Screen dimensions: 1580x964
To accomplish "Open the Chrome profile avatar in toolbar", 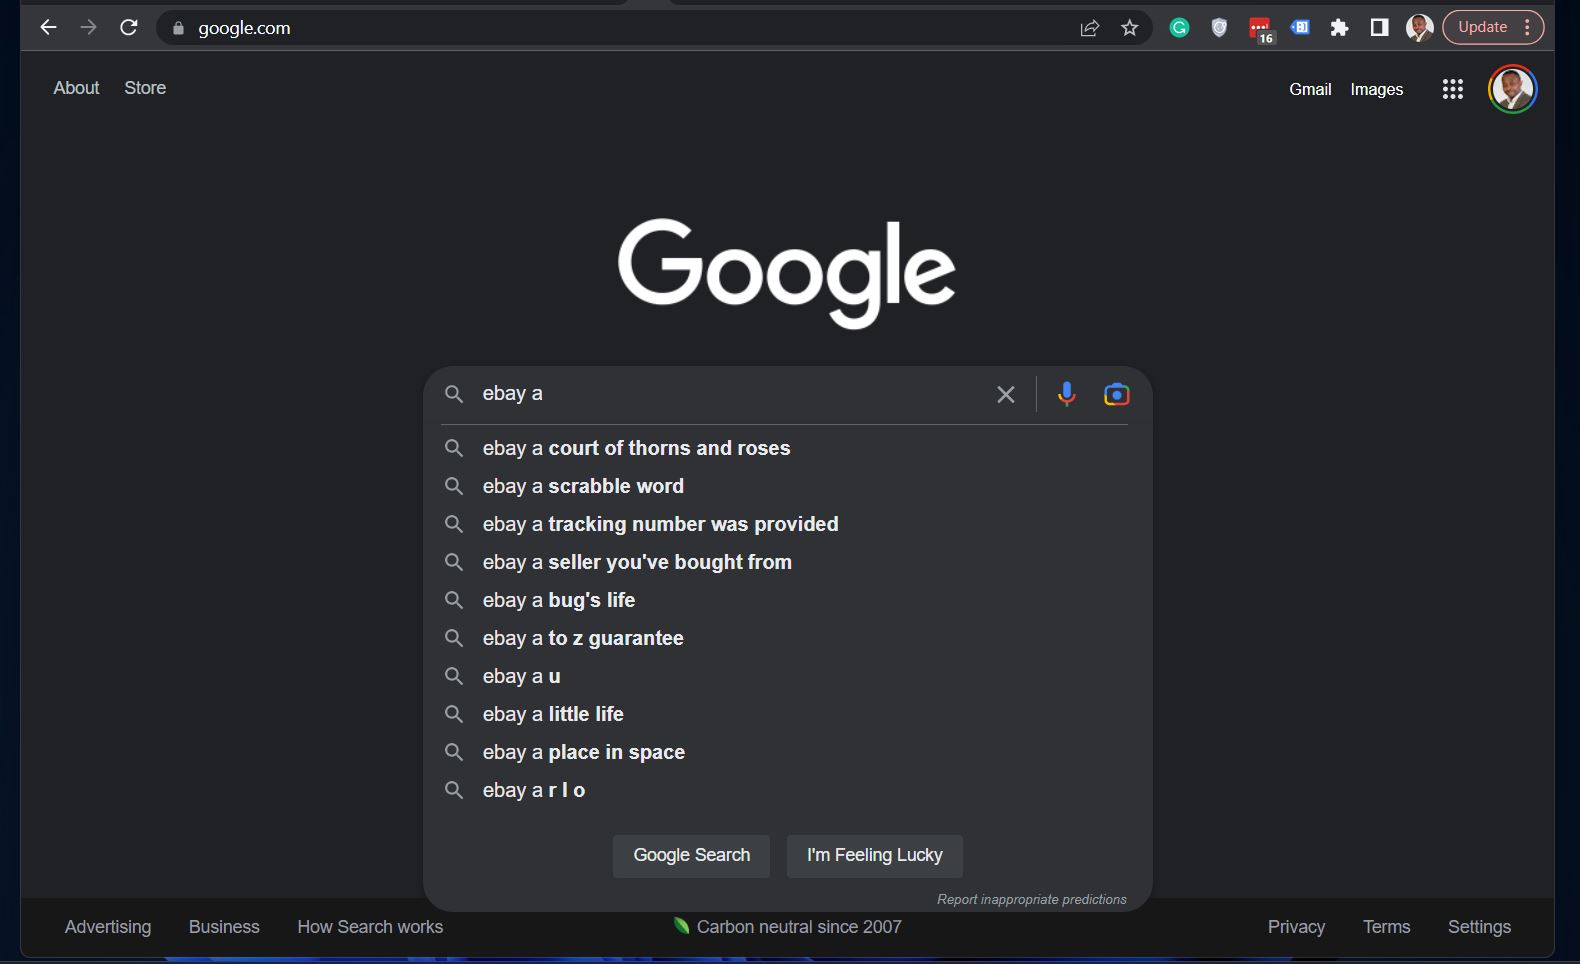I will pyautogui.click(x=1420, y=28).
